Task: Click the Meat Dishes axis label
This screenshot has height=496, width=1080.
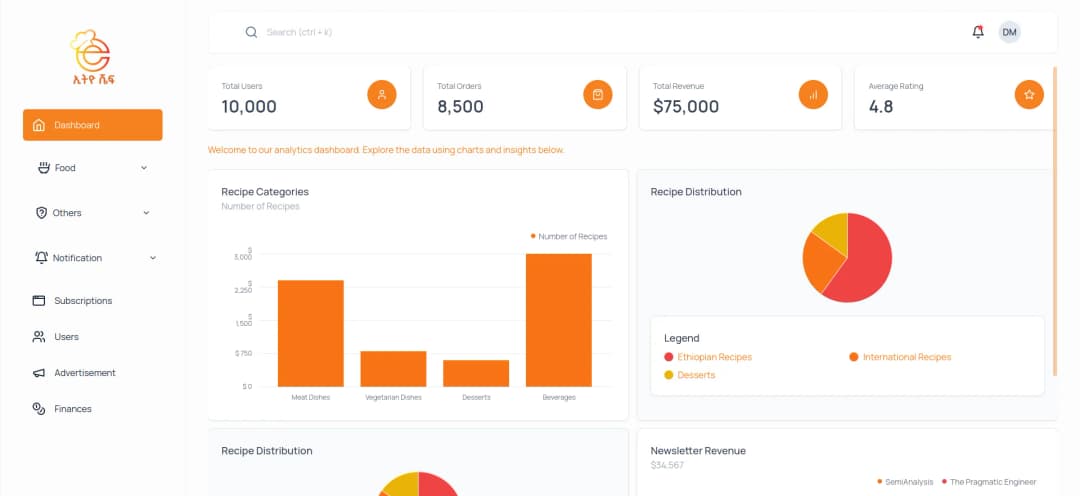Action: (311, 397)
